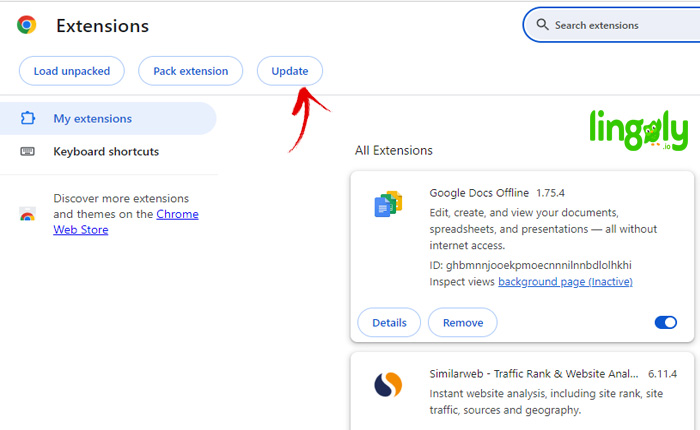
Task: Click the Pack extension button
Action: (191, 71)
